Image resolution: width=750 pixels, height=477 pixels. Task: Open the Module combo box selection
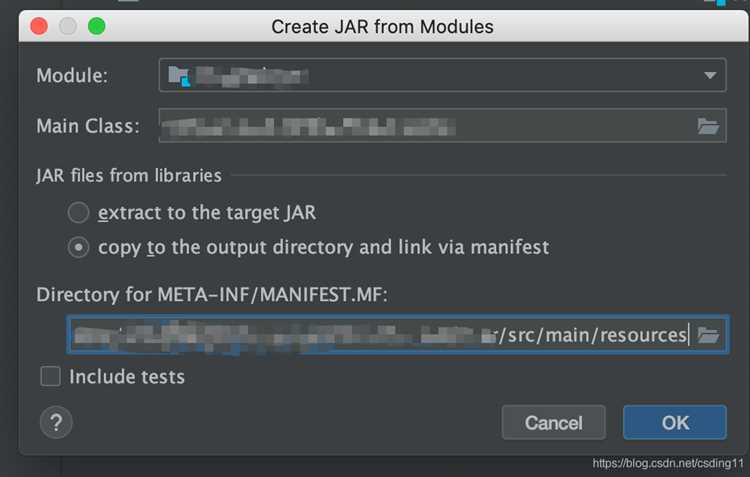pos(442,75)
